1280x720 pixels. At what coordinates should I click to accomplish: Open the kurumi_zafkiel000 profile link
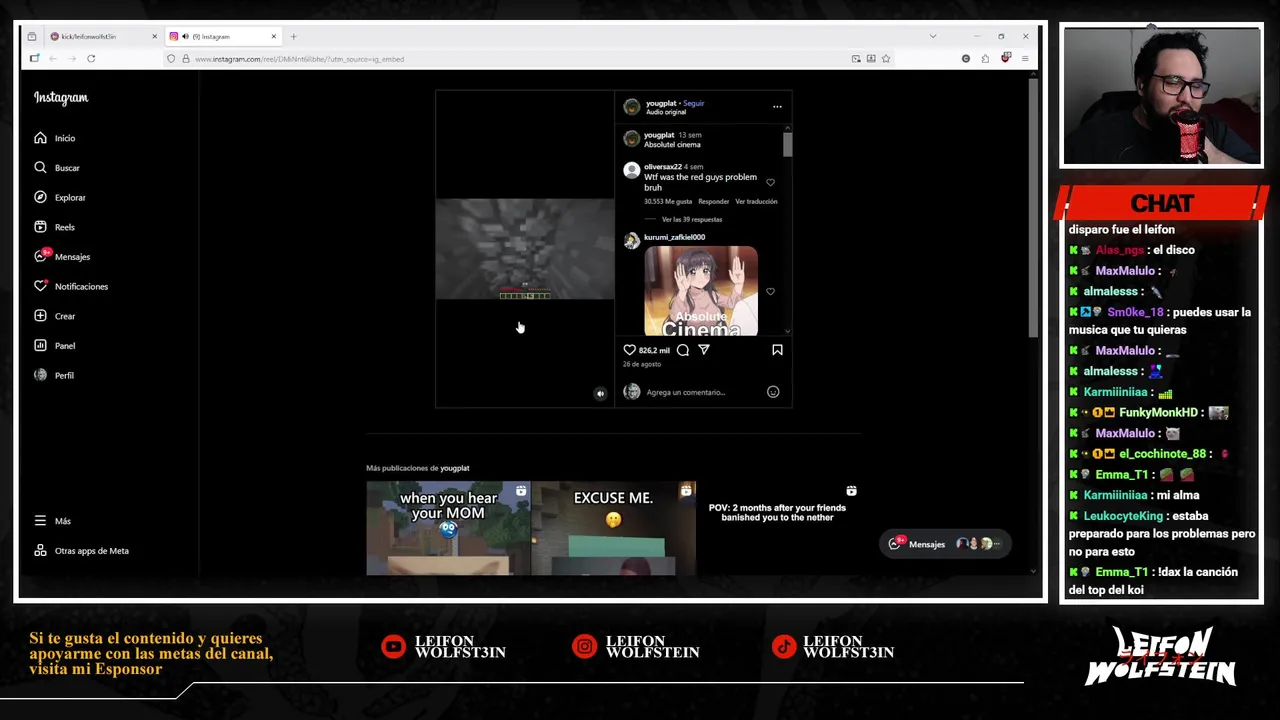coord(674,238)
